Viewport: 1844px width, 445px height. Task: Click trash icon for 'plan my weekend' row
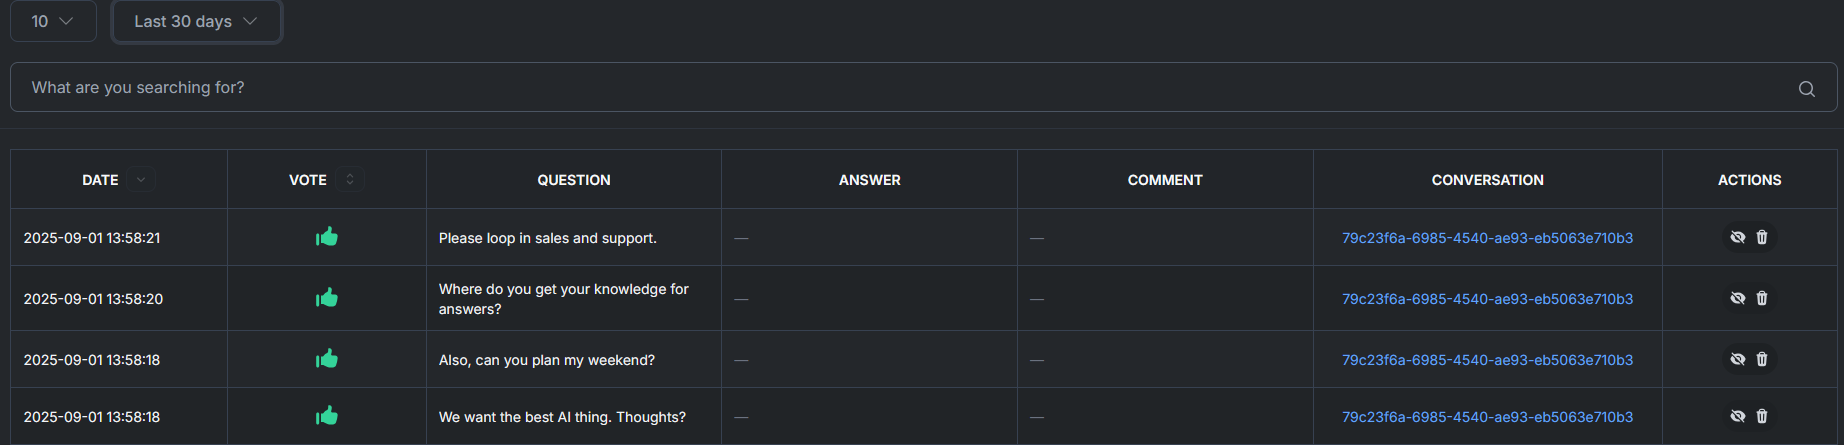1762,359
